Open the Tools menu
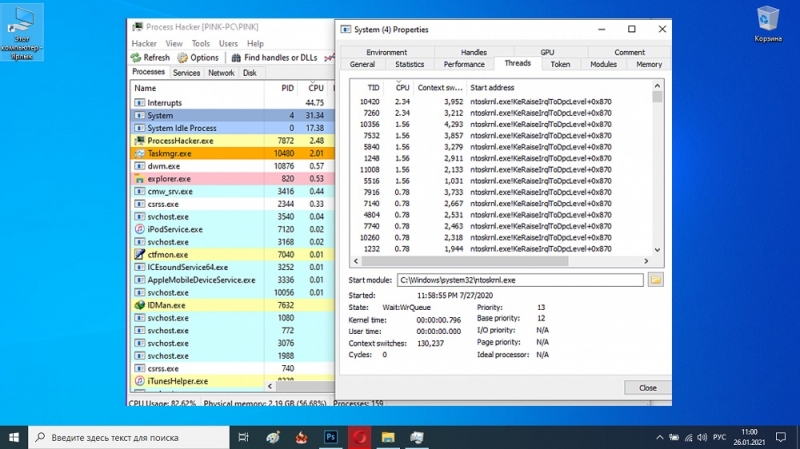 coord(201,43)
